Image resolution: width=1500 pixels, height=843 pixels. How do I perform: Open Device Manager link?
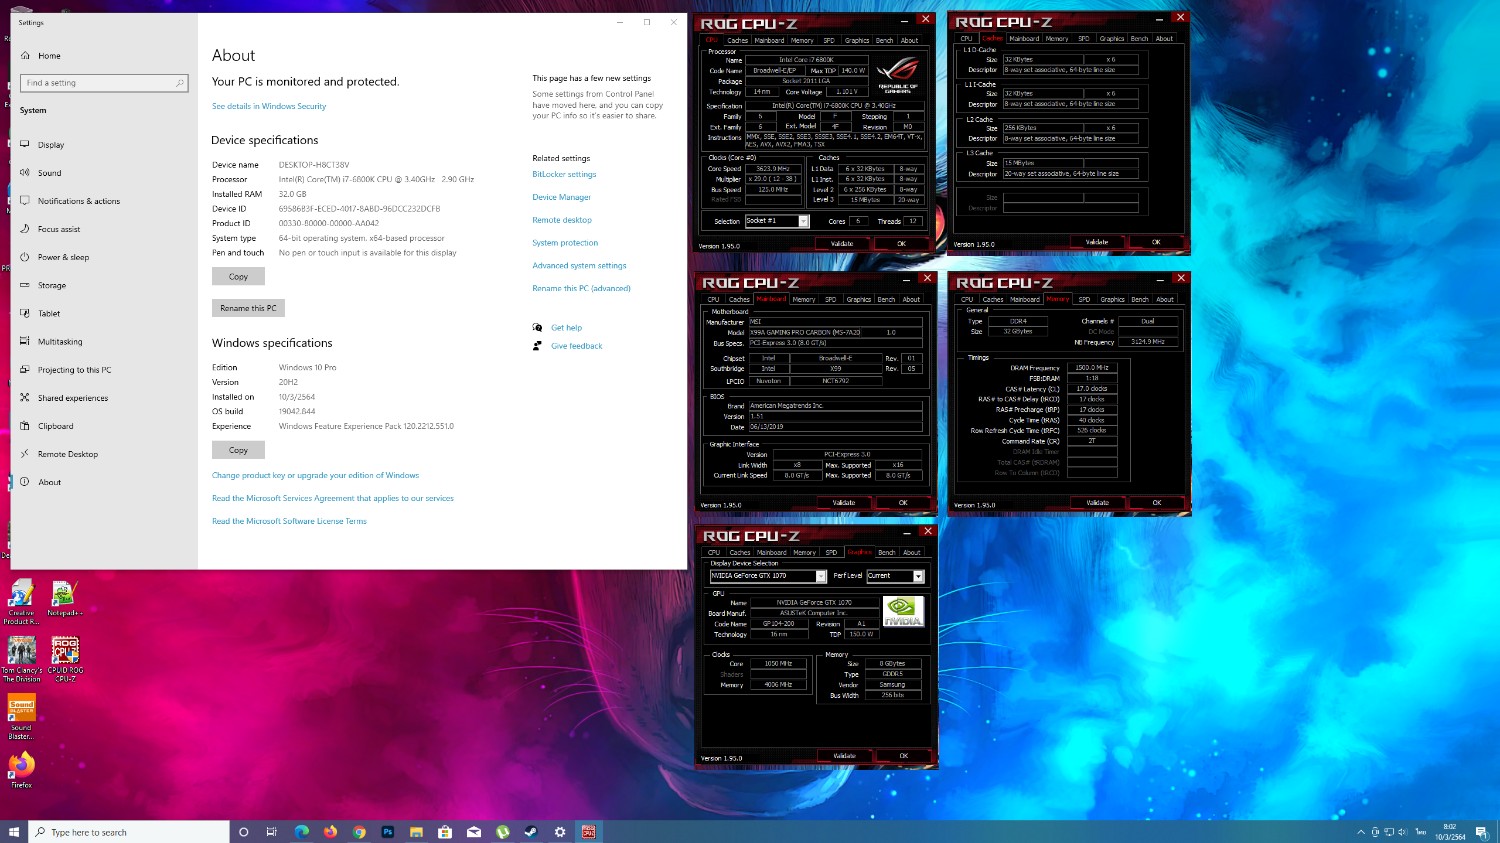tap(561, 198)
